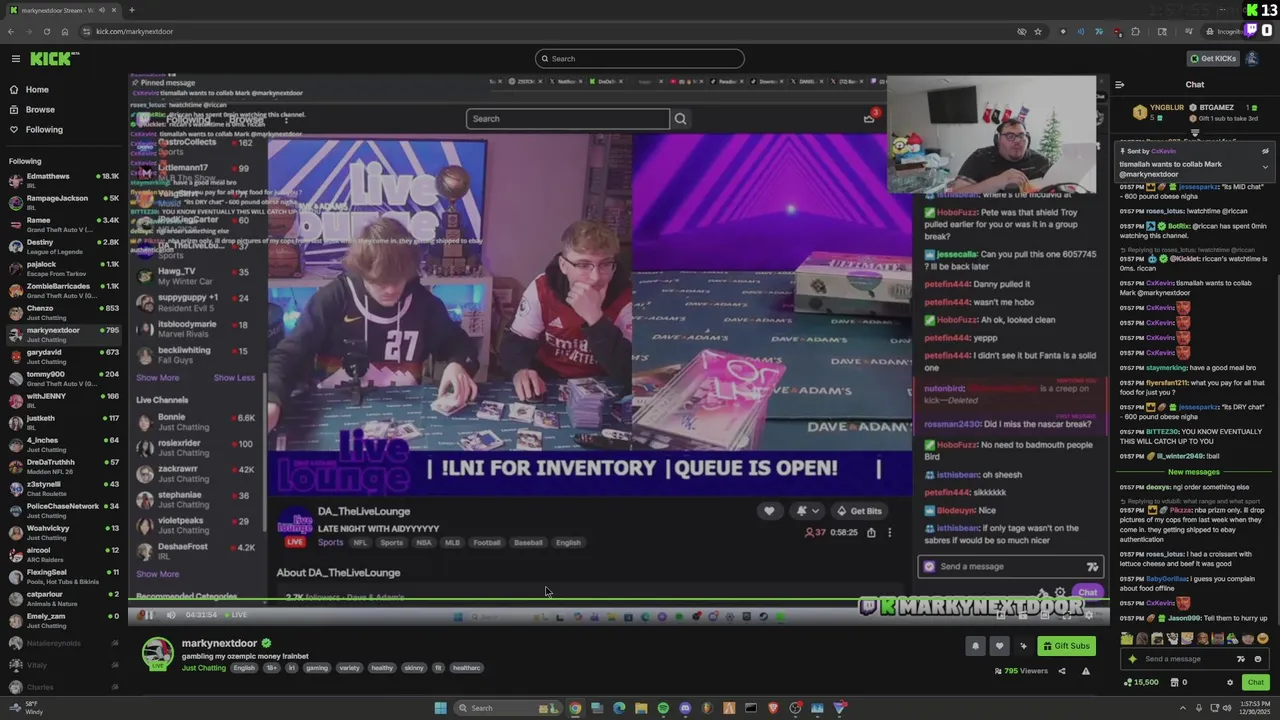This screenshot has width=1280, height=720.
Task: Click the green Chat send button
Action: click(x=1256, y=683)
